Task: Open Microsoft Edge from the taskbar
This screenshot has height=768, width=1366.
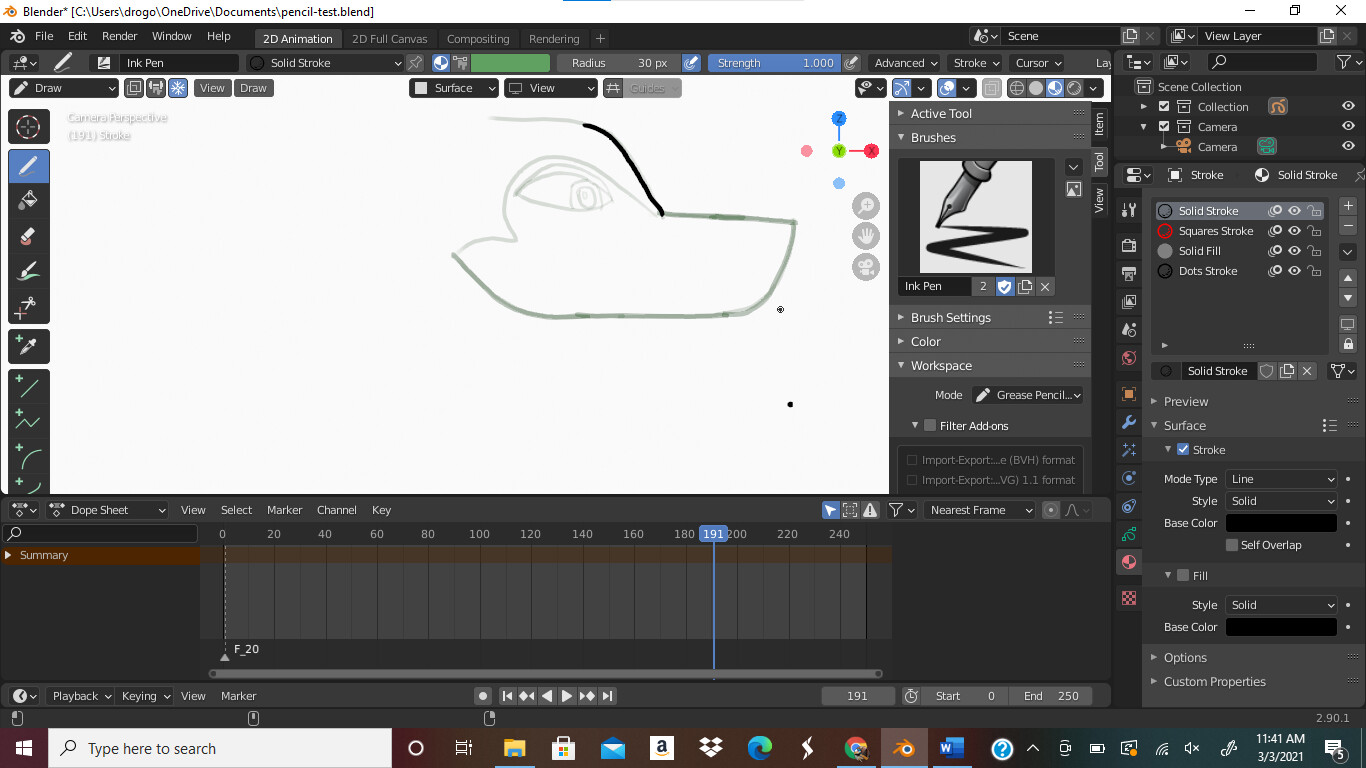Action: coord(760,748)
